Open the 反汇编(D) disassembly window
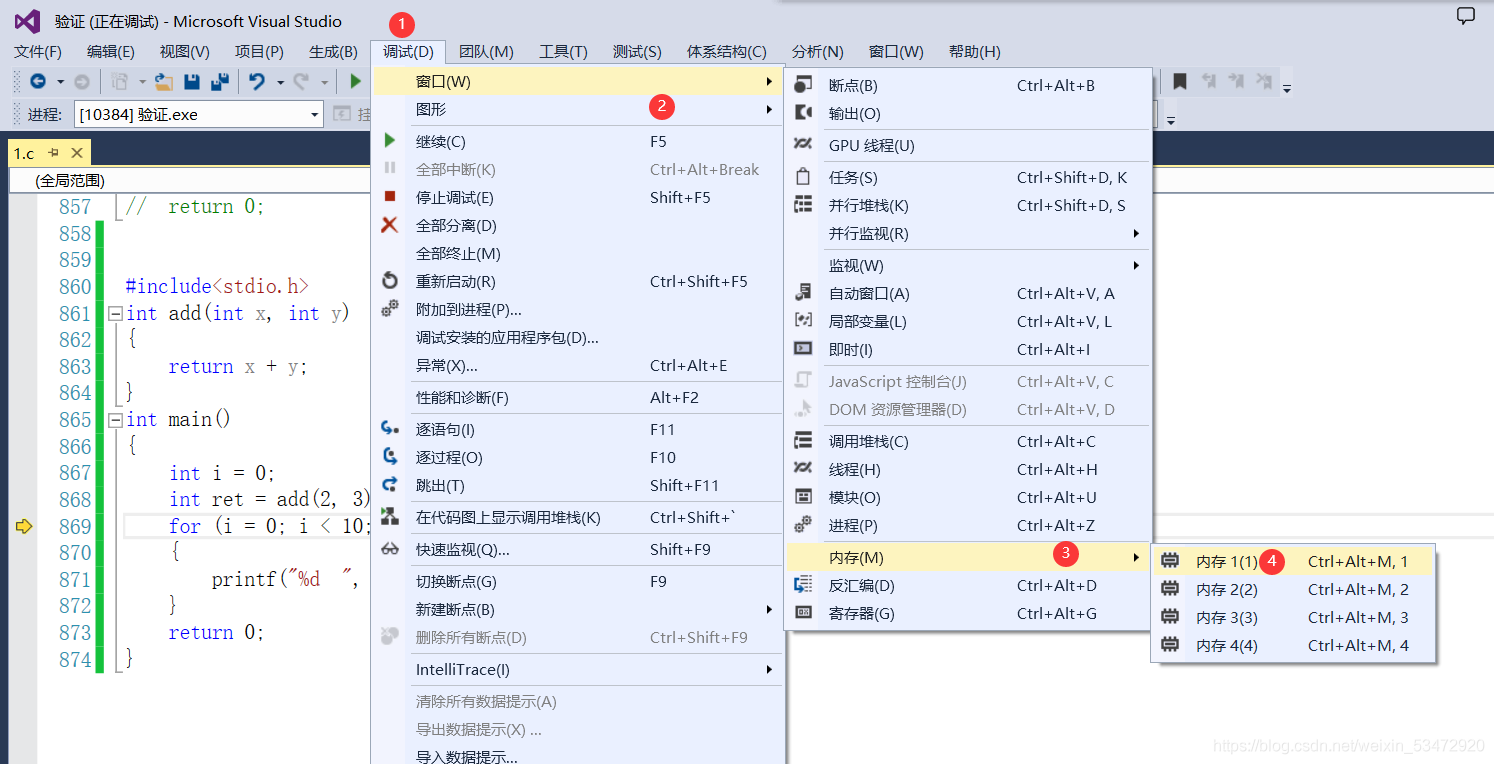 tap(968, 585)
